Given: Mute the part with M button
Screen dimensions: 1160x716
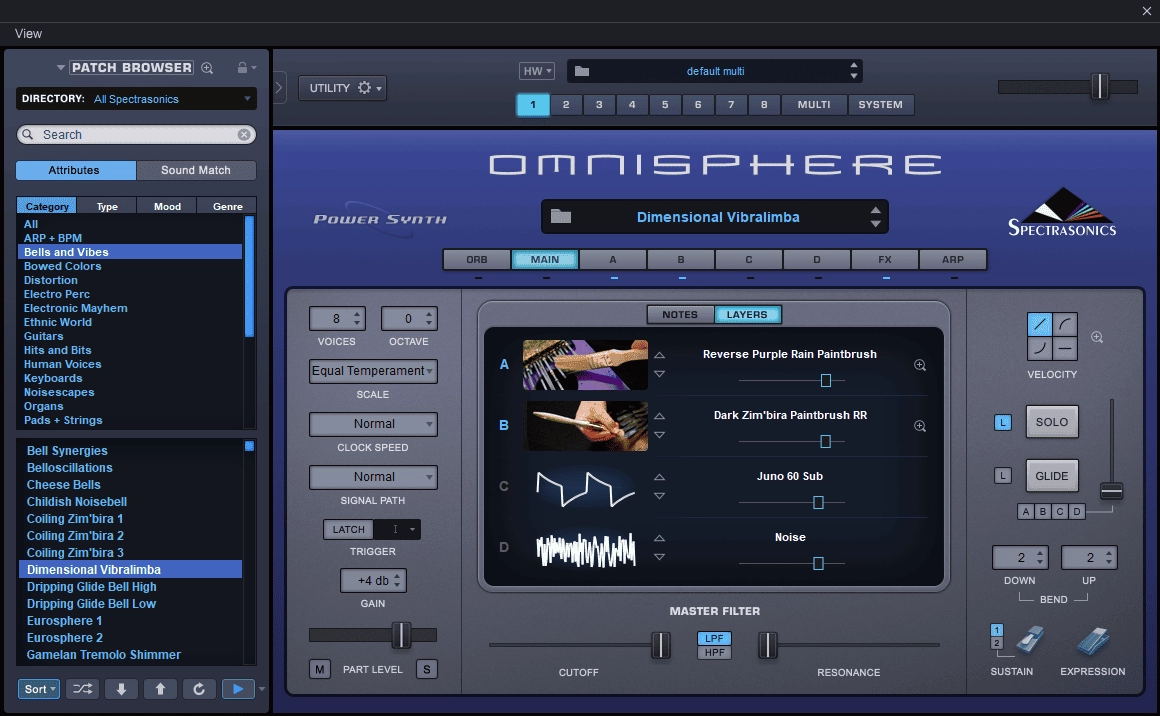Looking at the screenshot, I should click(320, 669).
